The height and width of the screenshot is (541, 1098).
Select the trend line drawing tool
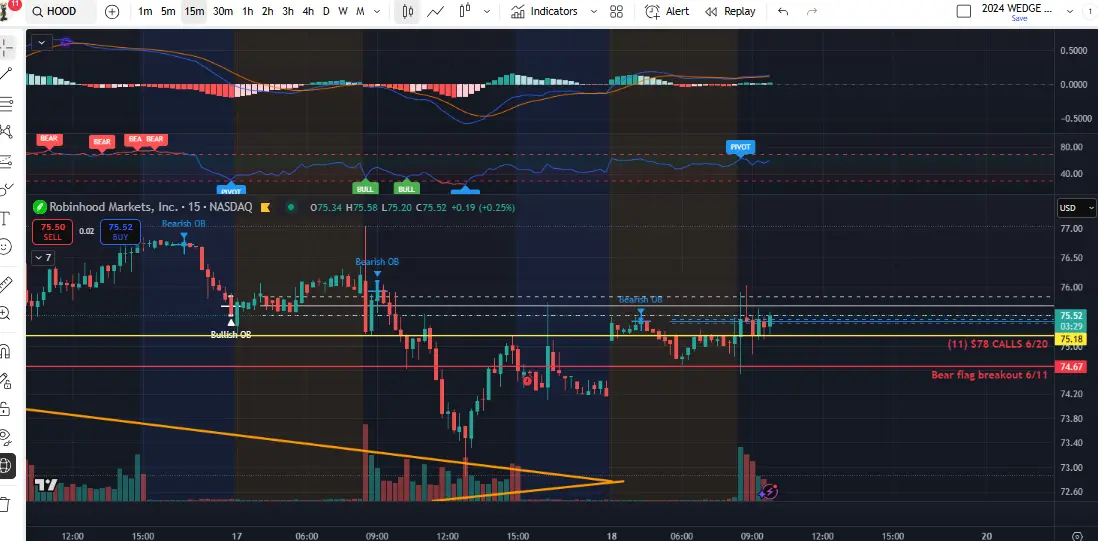pos(6,73)
